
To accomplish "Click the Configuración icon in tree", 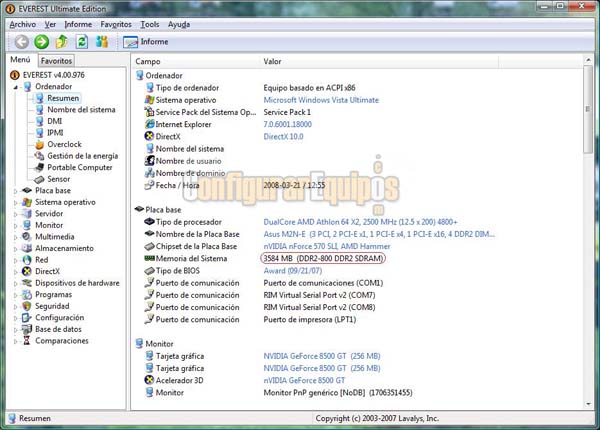I will 27,318.
